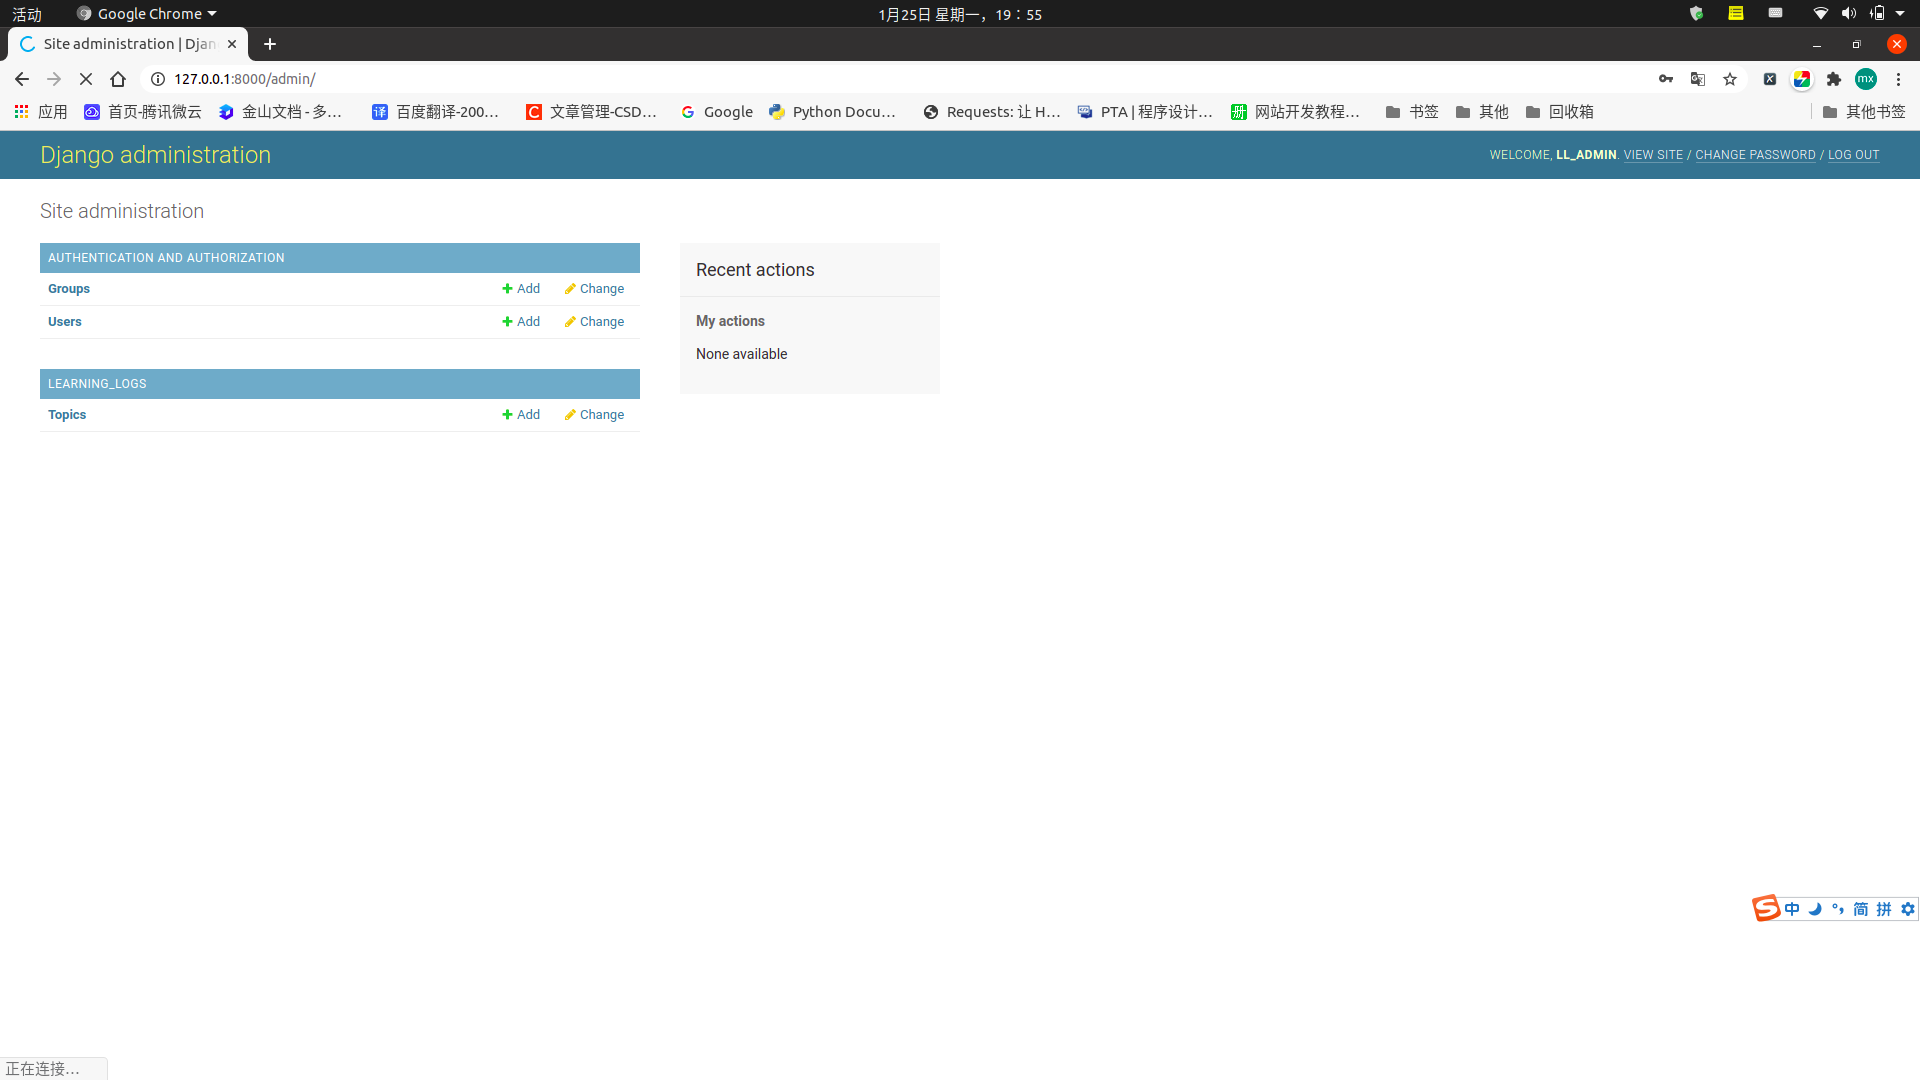Click the site info icon before the URL
The image size is (1920, 1080).
157,79
